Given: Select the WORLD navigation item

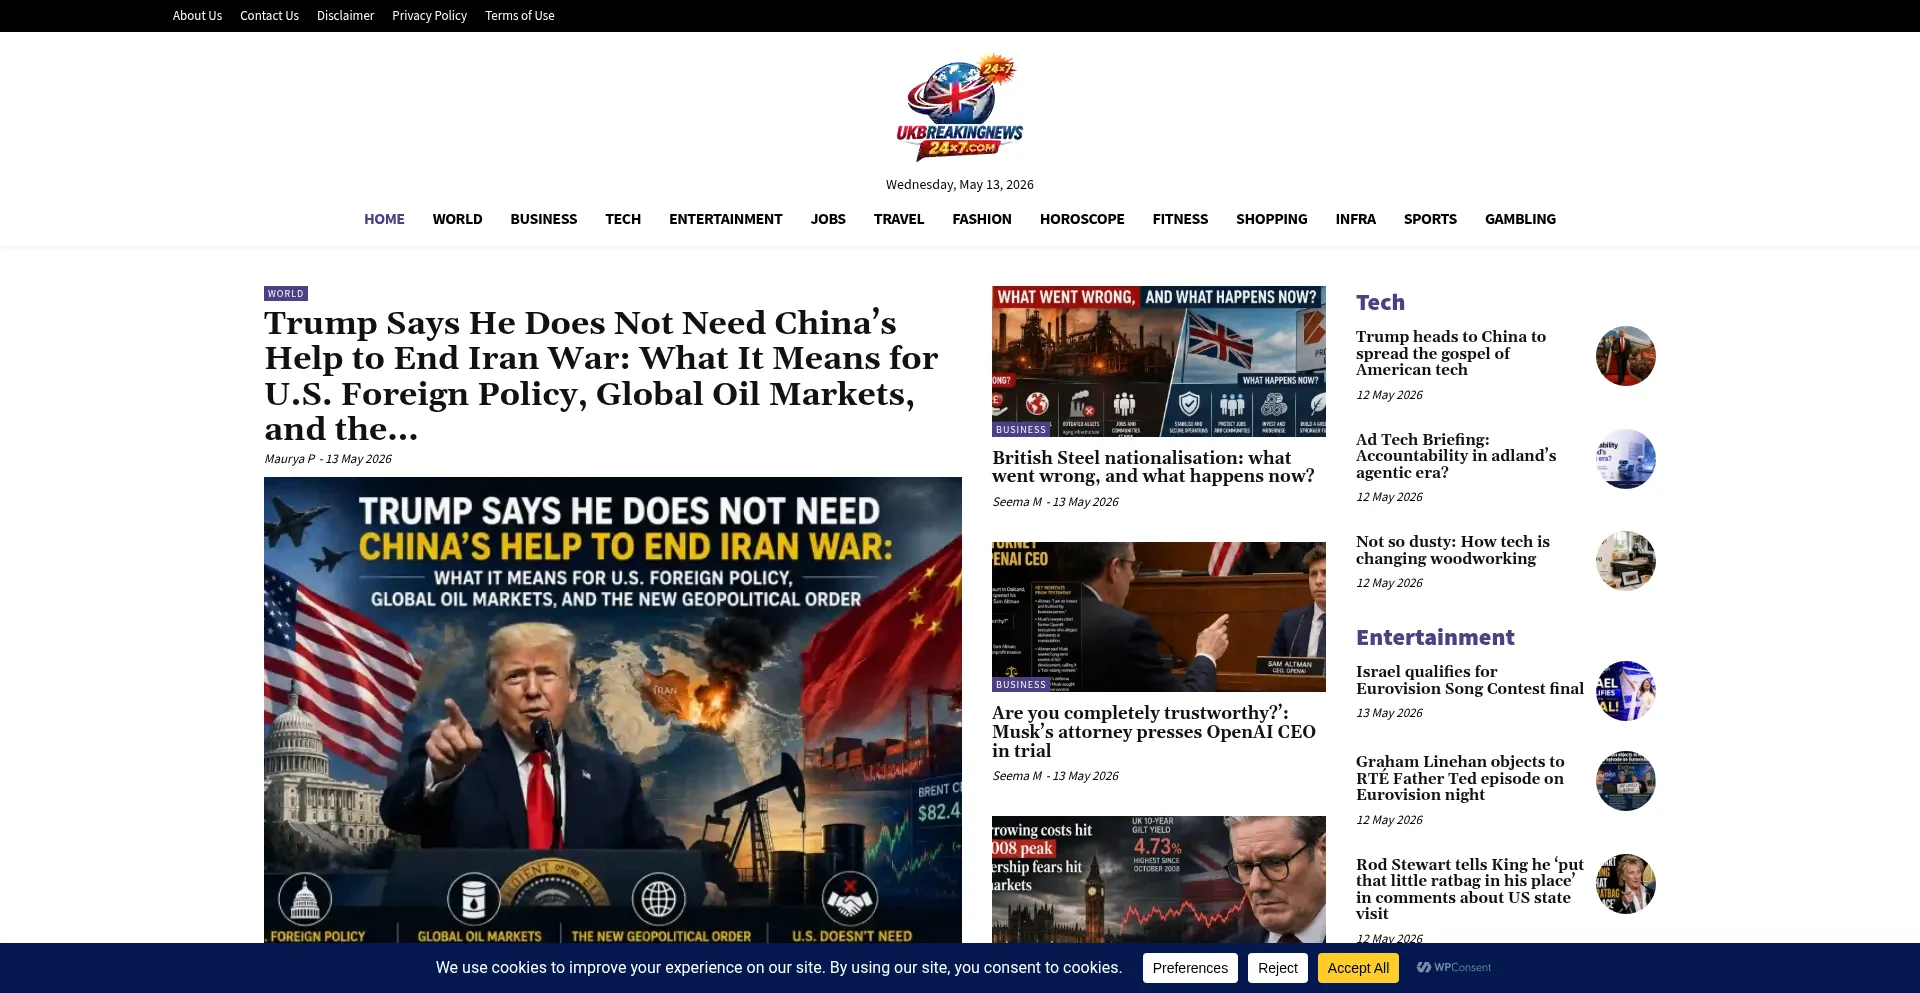Looking at the screenshot, I should coord(457,219).
